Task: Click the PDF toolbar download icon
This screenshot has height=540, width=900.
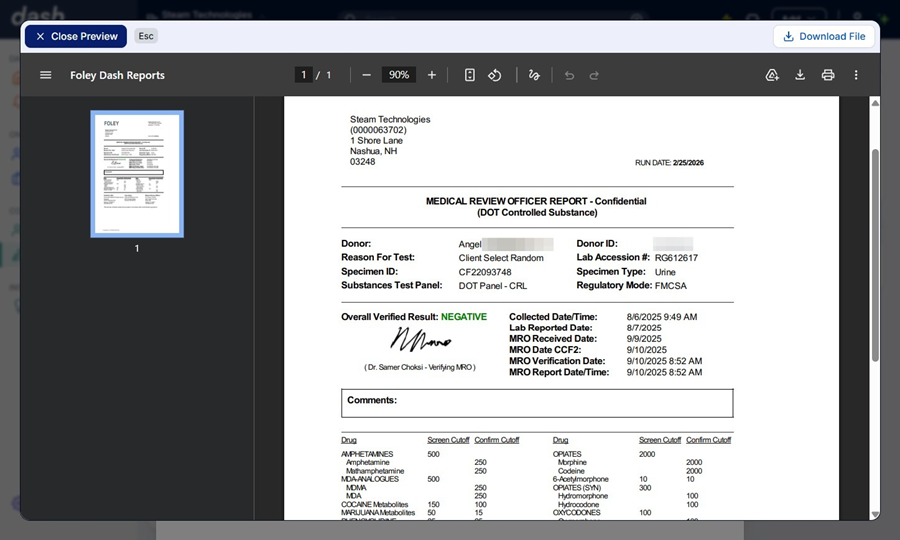Action: [x=800, y=75]
